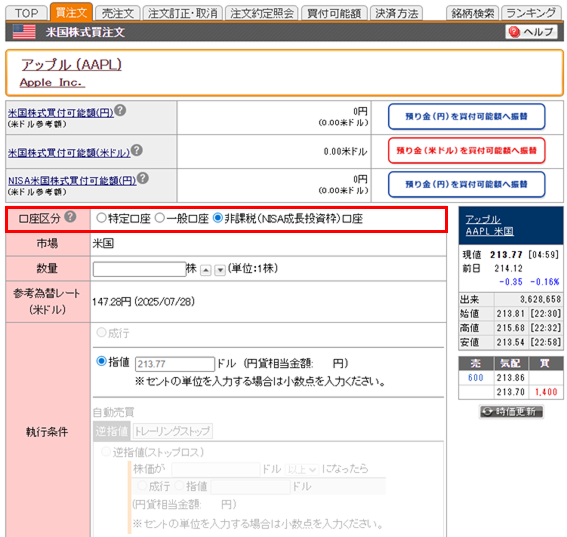The width and height of the screenshot is (567, 537).
Task: Choose the 成行 execution radio button under 執行条件
Action: pos(101,332)
